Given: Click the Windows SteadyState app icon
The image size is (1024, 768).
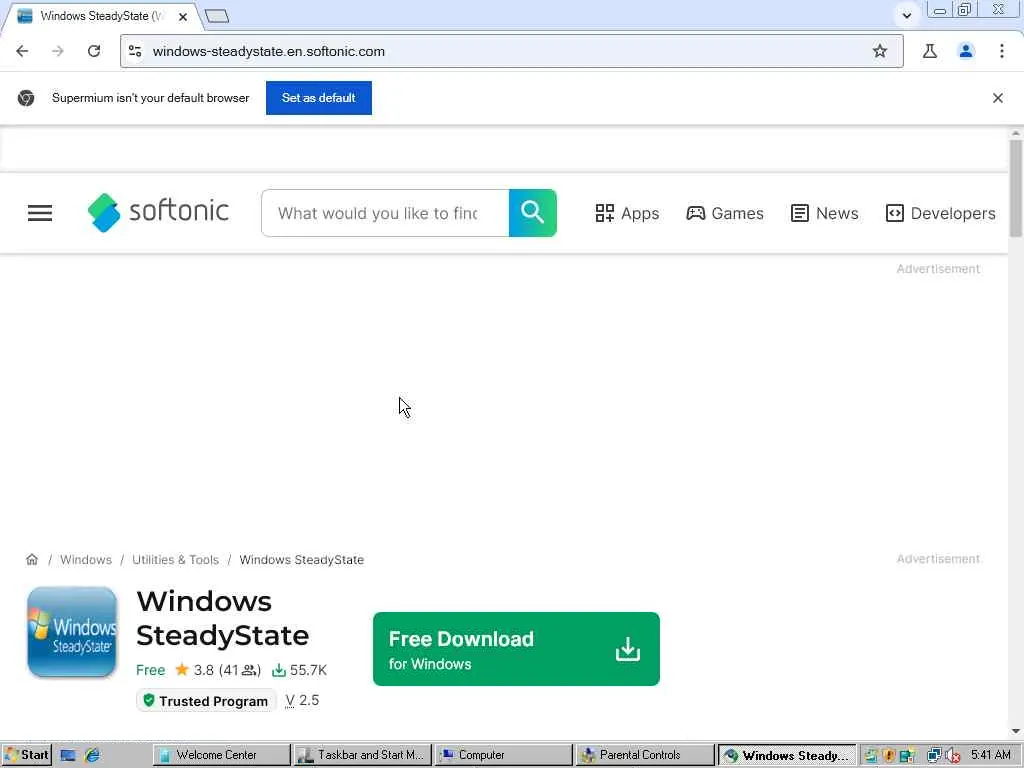Looking at the screenshot, I should (72, 632).
